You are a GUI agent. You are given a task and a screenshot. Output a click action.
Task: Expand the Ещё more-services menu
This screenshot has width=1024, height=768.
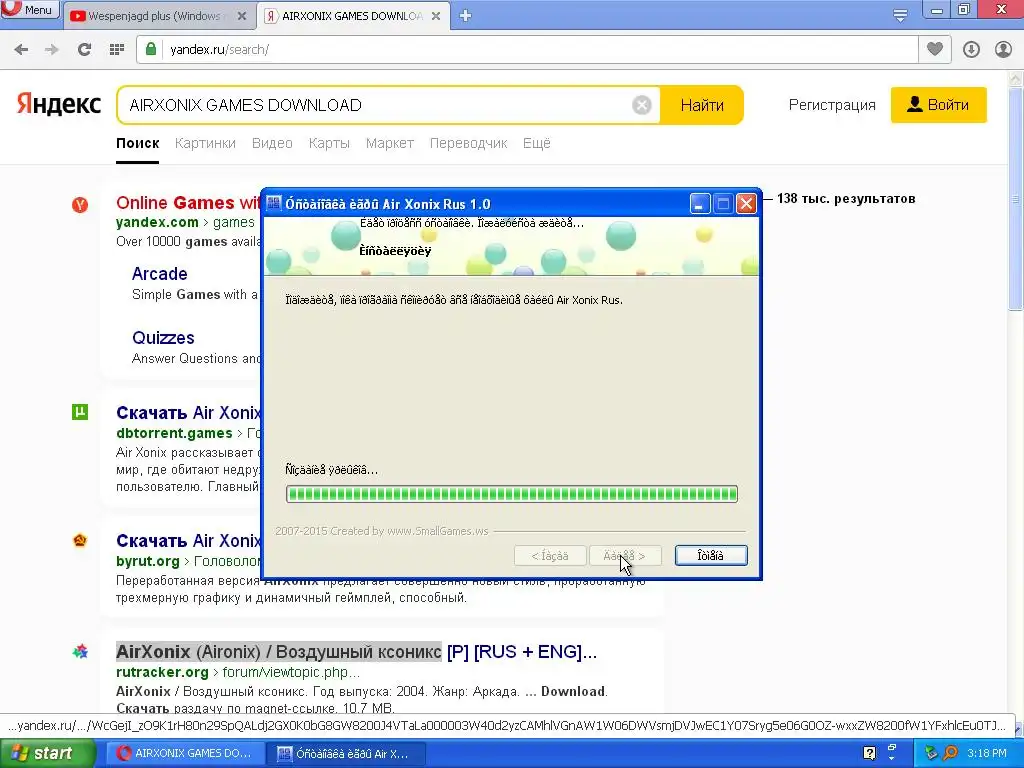click(537, 143)
